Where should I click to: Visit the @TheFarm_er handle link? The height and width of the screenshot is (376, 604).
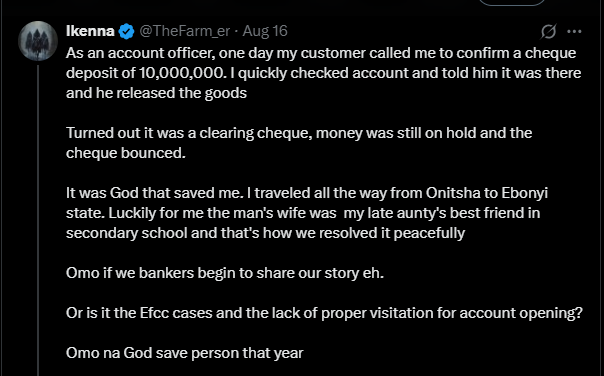click(x=184, y=31)
